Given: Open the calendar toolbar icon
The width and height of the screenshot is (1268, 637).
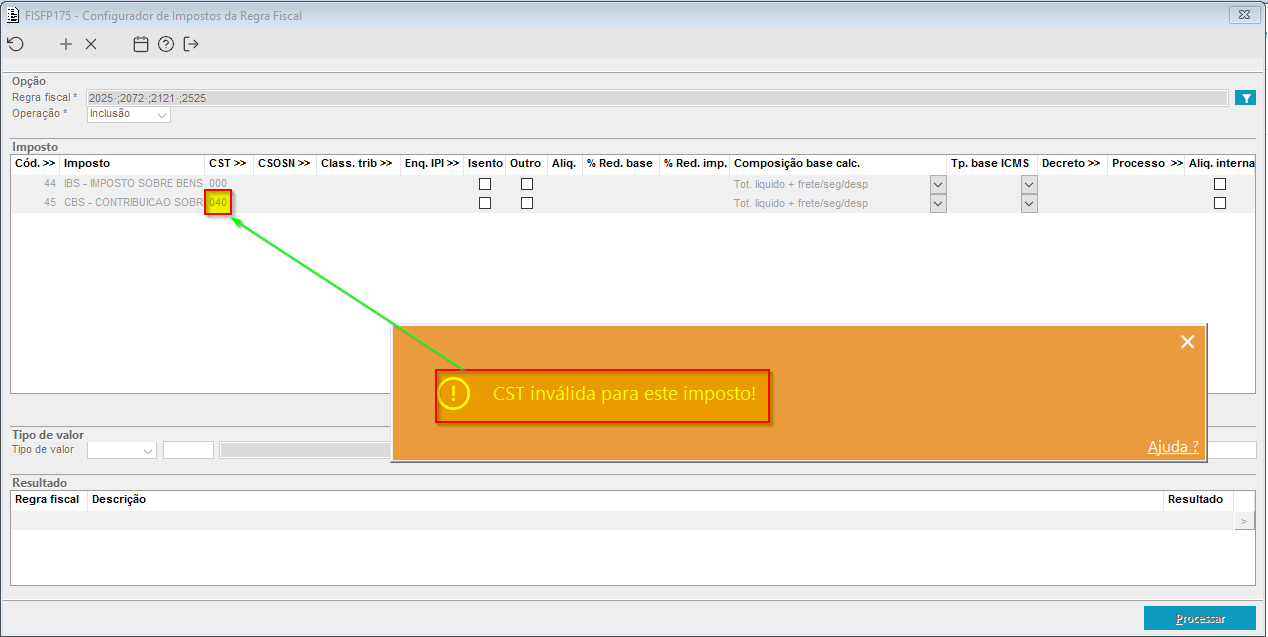Looking at the screenshot, I should tap(141, 44).
